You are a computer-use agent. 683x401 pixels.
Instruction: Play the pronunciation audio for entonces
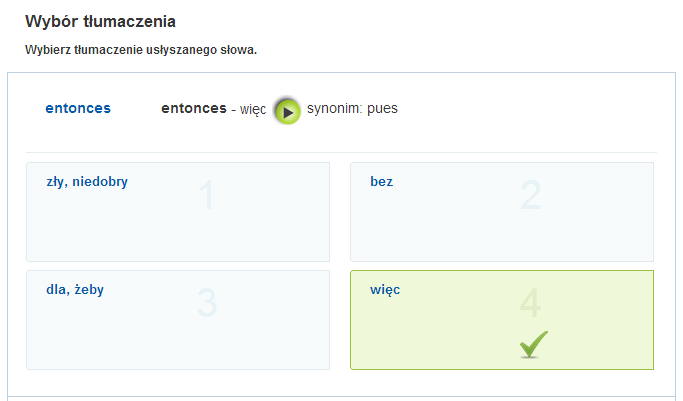pyautogui.click(x=287, y=111)
